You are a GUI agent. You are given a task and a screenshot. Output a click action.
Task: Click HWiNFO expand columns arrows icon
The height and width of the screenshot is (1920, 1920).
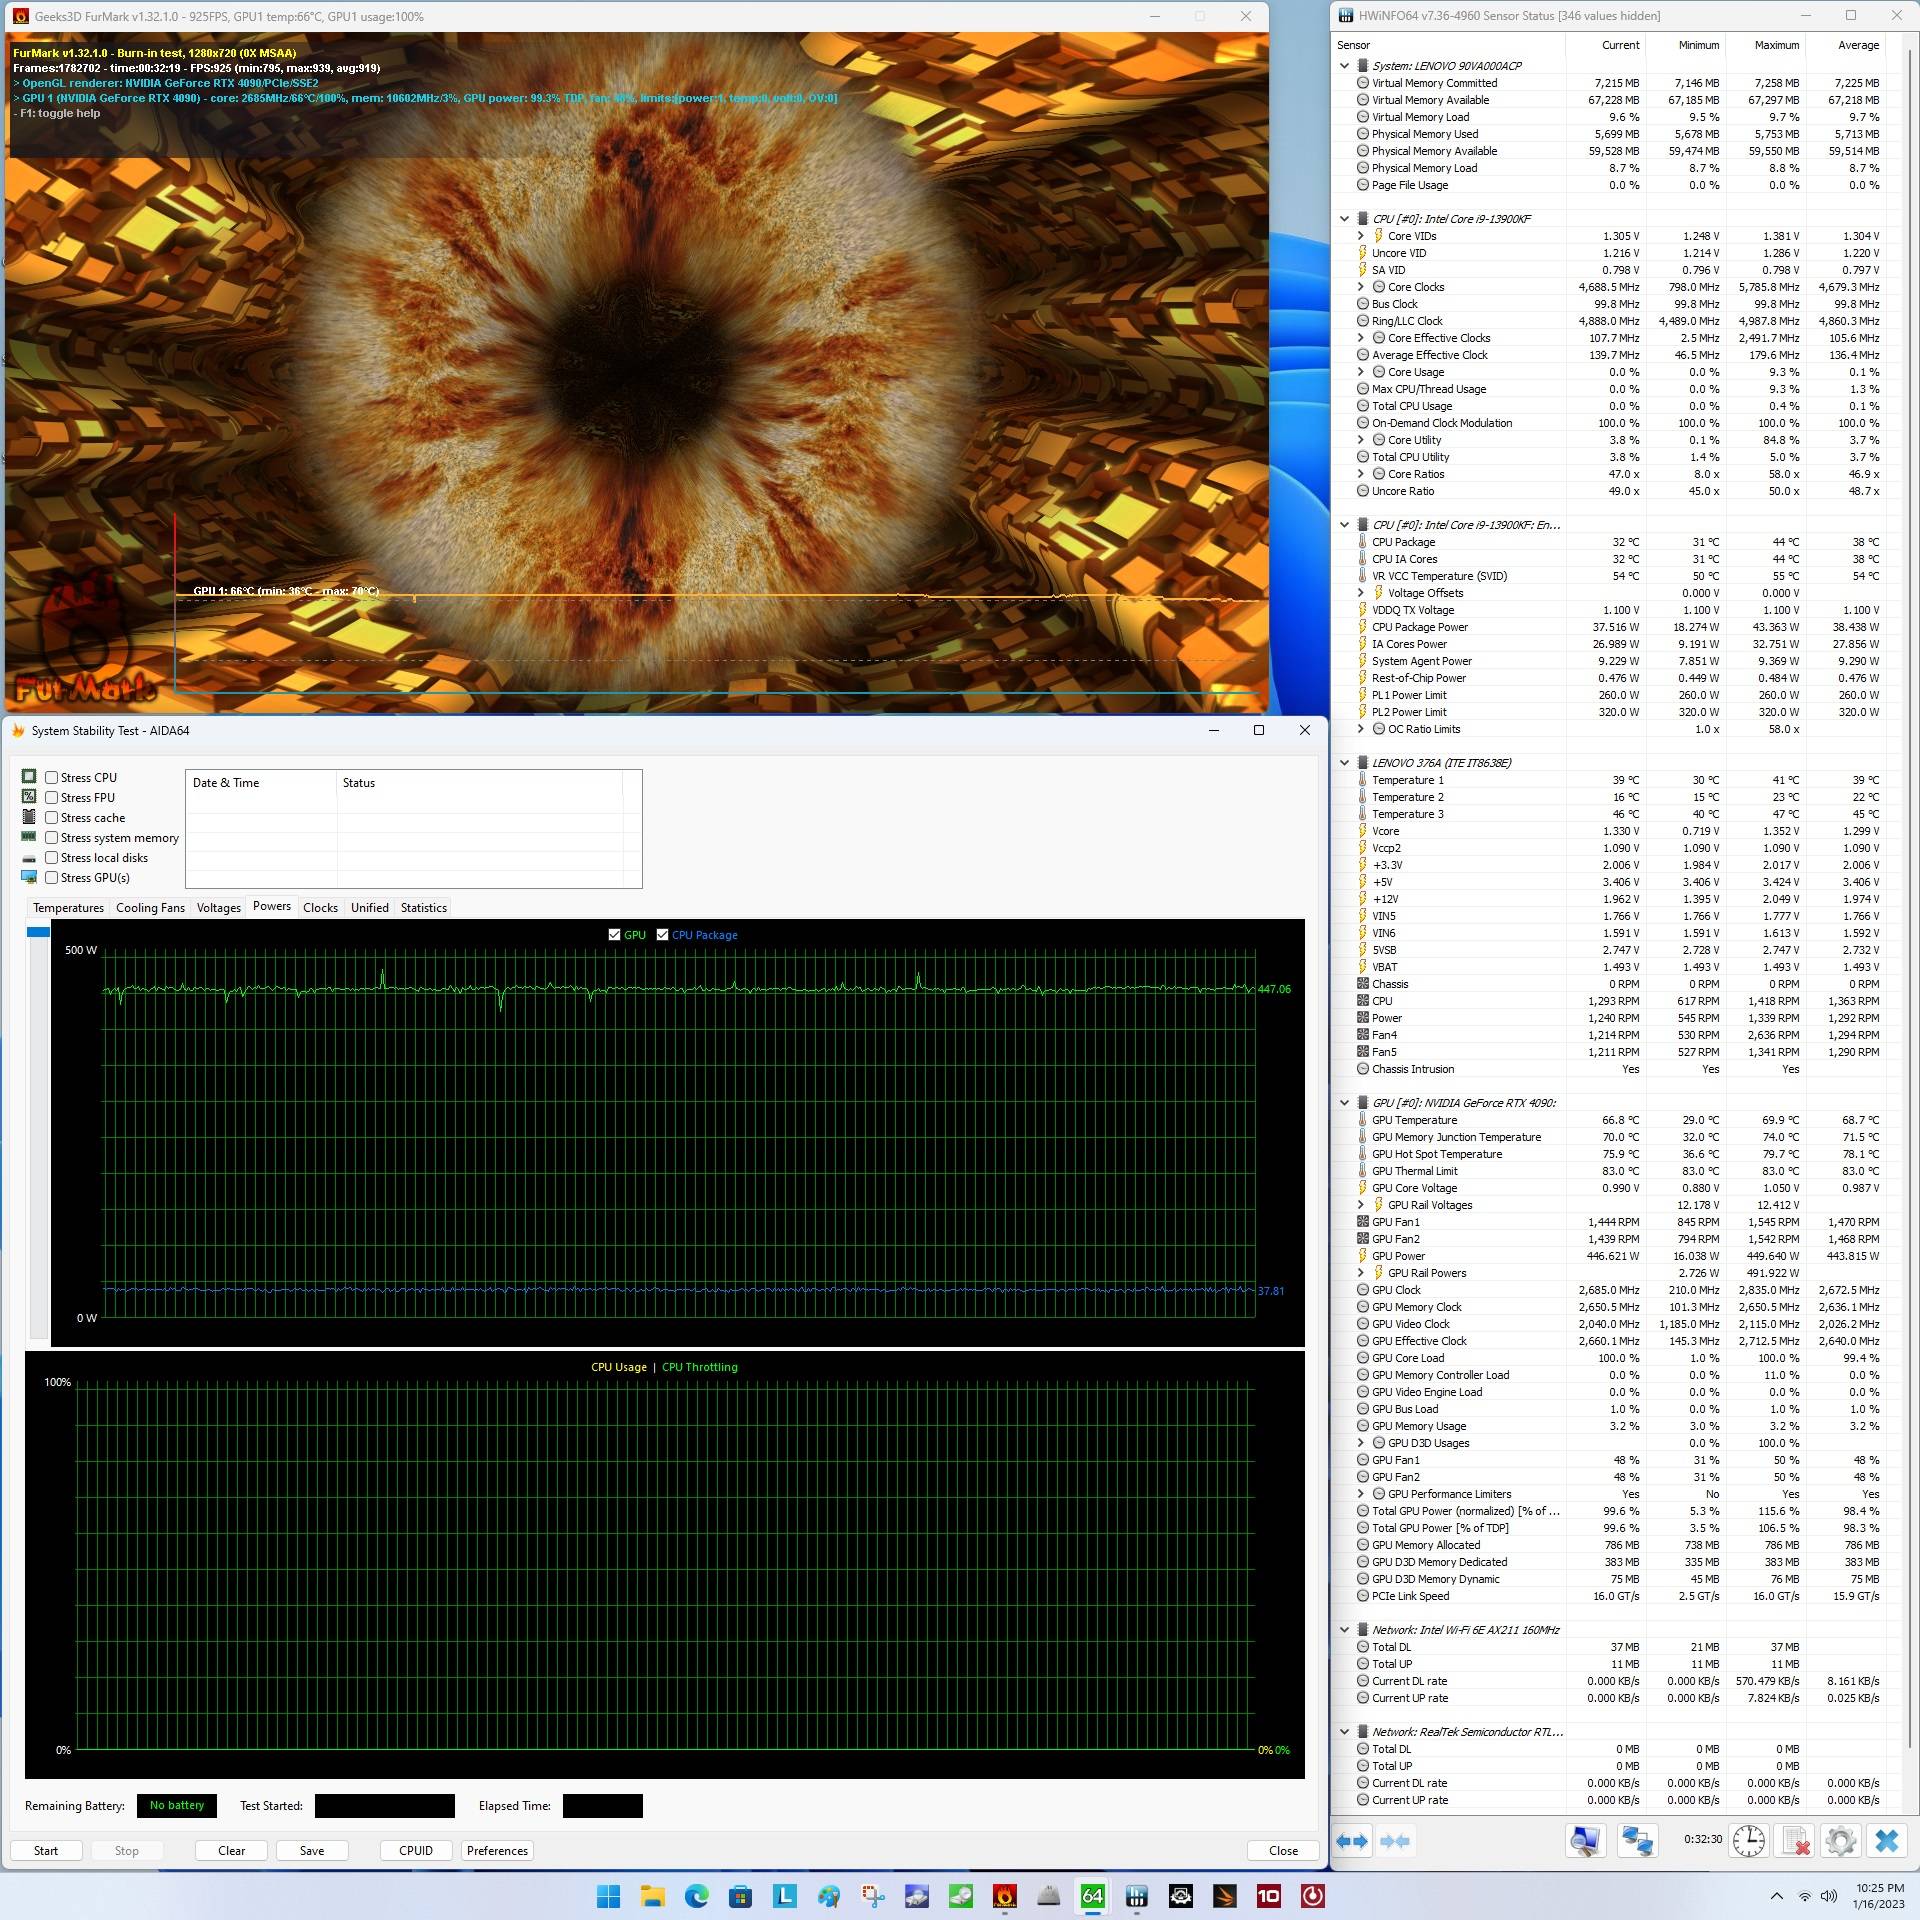[1352, 1841]
